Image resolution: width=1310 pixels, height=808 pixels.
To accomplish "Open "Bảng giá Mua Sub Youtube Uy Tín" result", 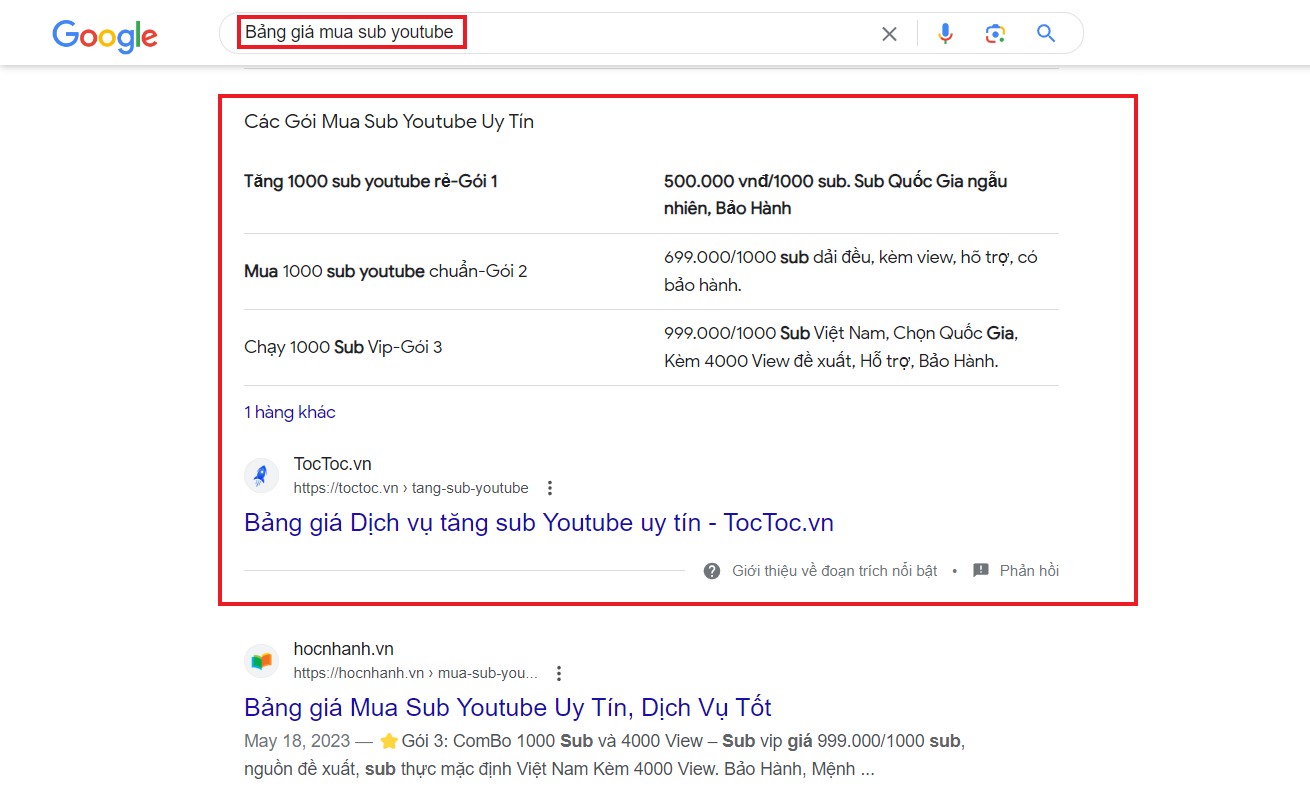I will click(507, 707).
